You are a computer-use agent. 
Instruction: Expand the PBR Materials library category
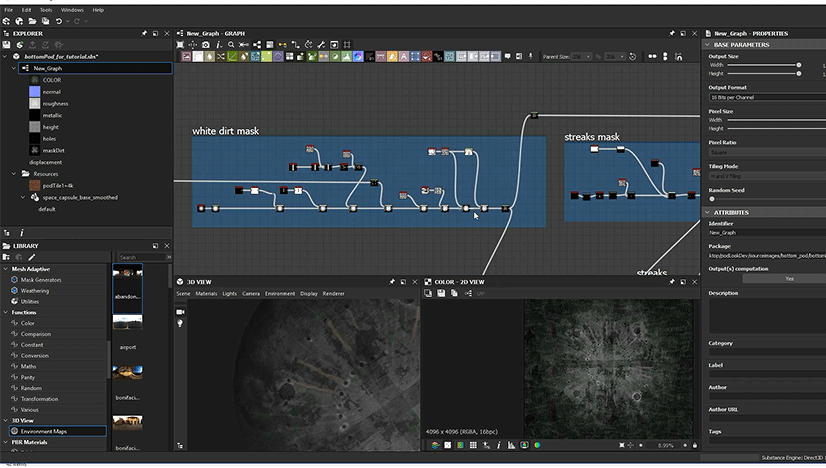[x=6, y=442]
